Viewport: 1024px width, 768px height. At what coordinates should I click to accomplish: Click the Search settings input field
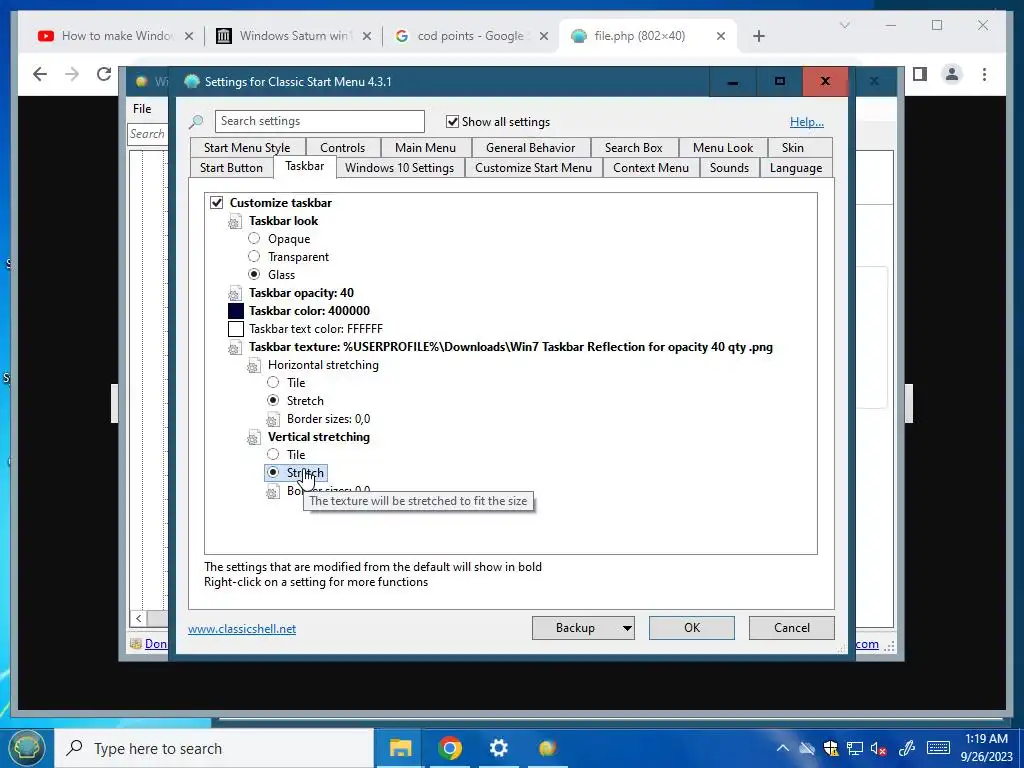point(319,121)
